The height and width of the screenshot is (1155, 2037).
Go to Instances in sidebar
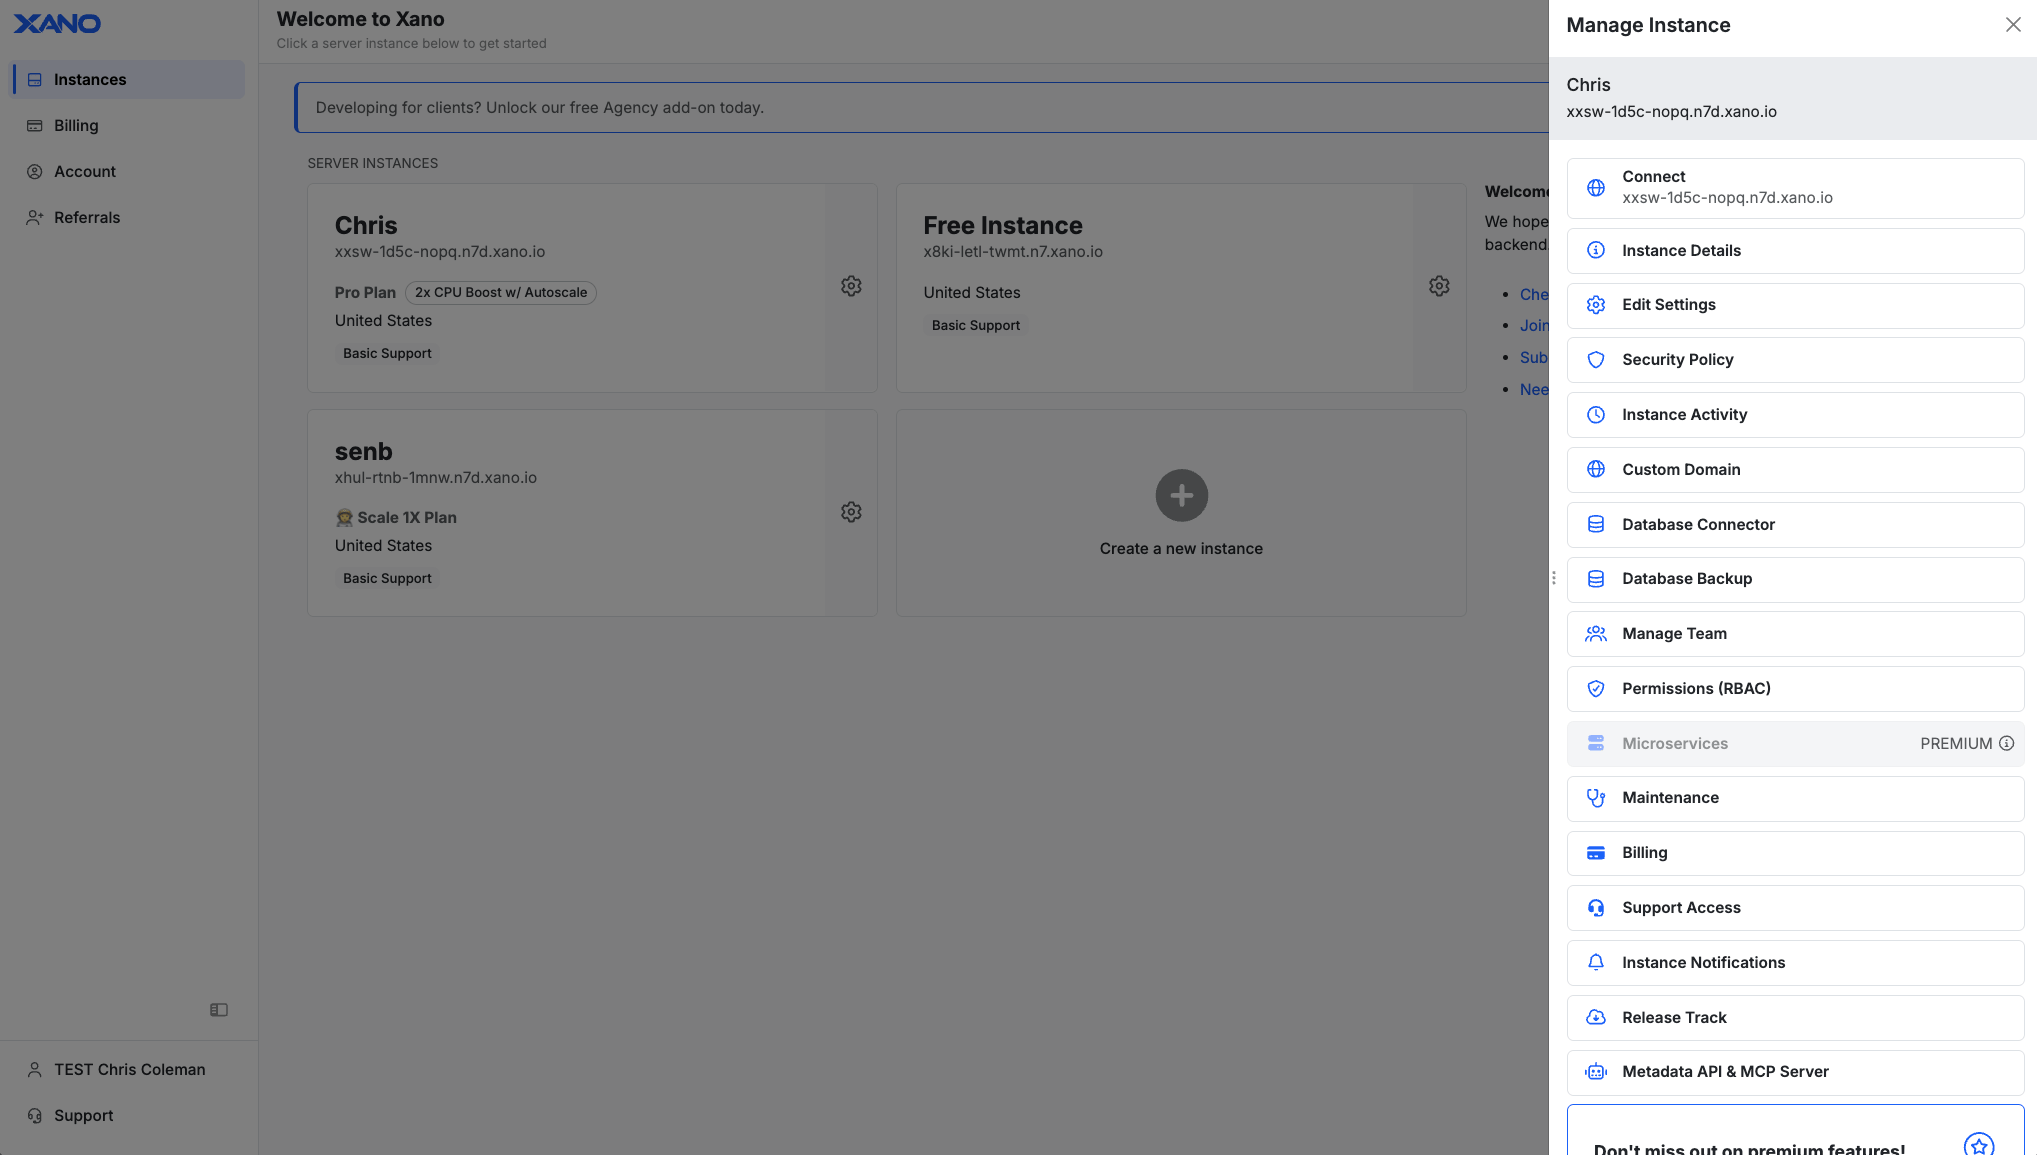128,80
